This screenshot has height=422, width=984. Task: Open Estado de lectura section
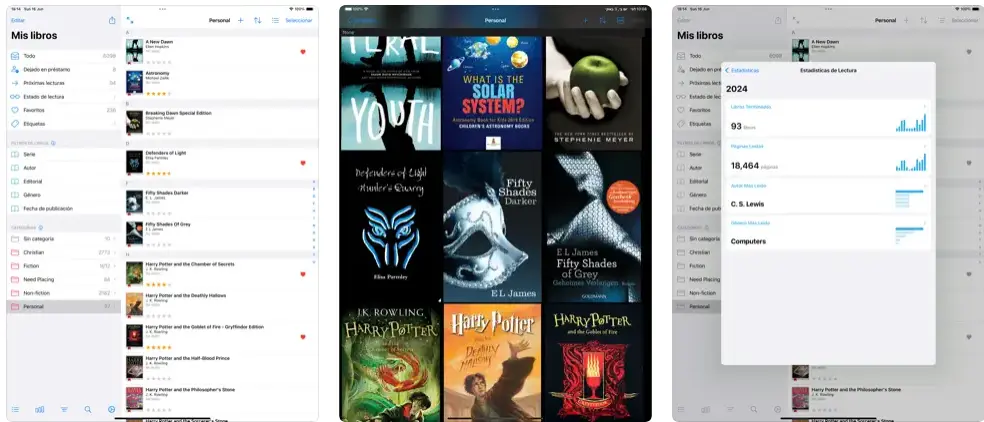pyautogui.click(x=63, y=97)
